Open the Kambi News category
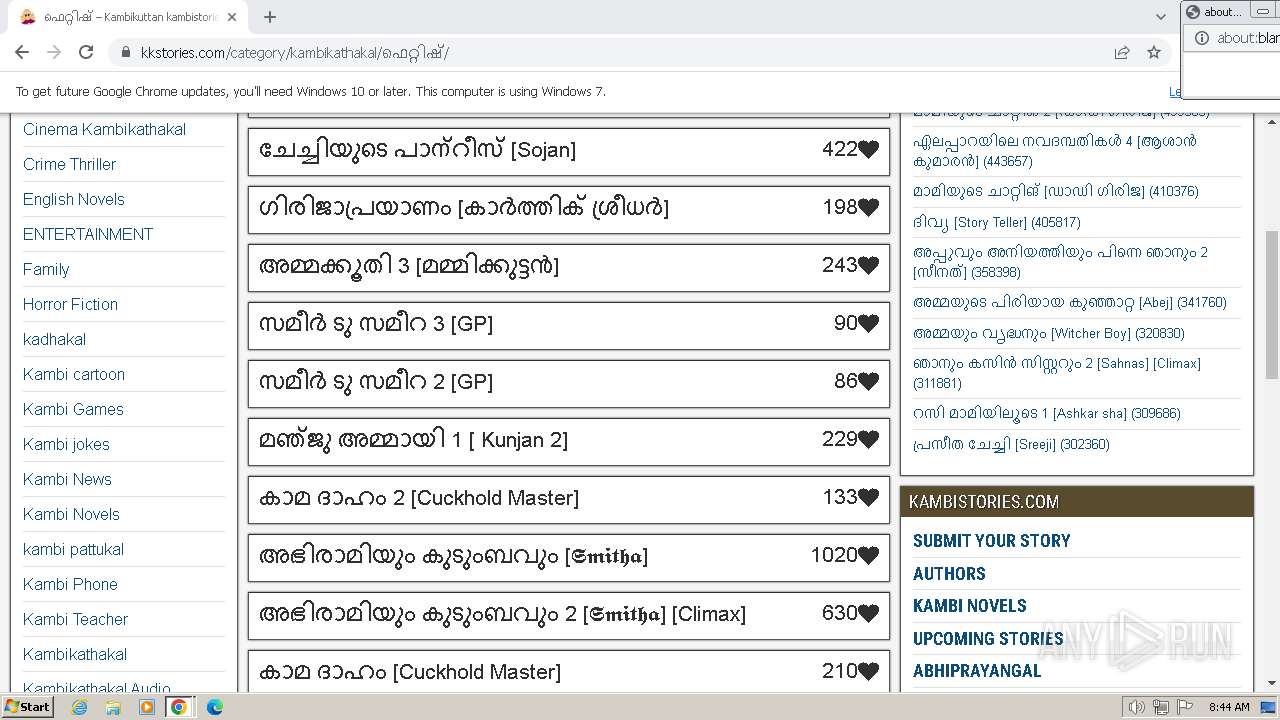The image size is (1280, 720). click(x=67, y=479)
